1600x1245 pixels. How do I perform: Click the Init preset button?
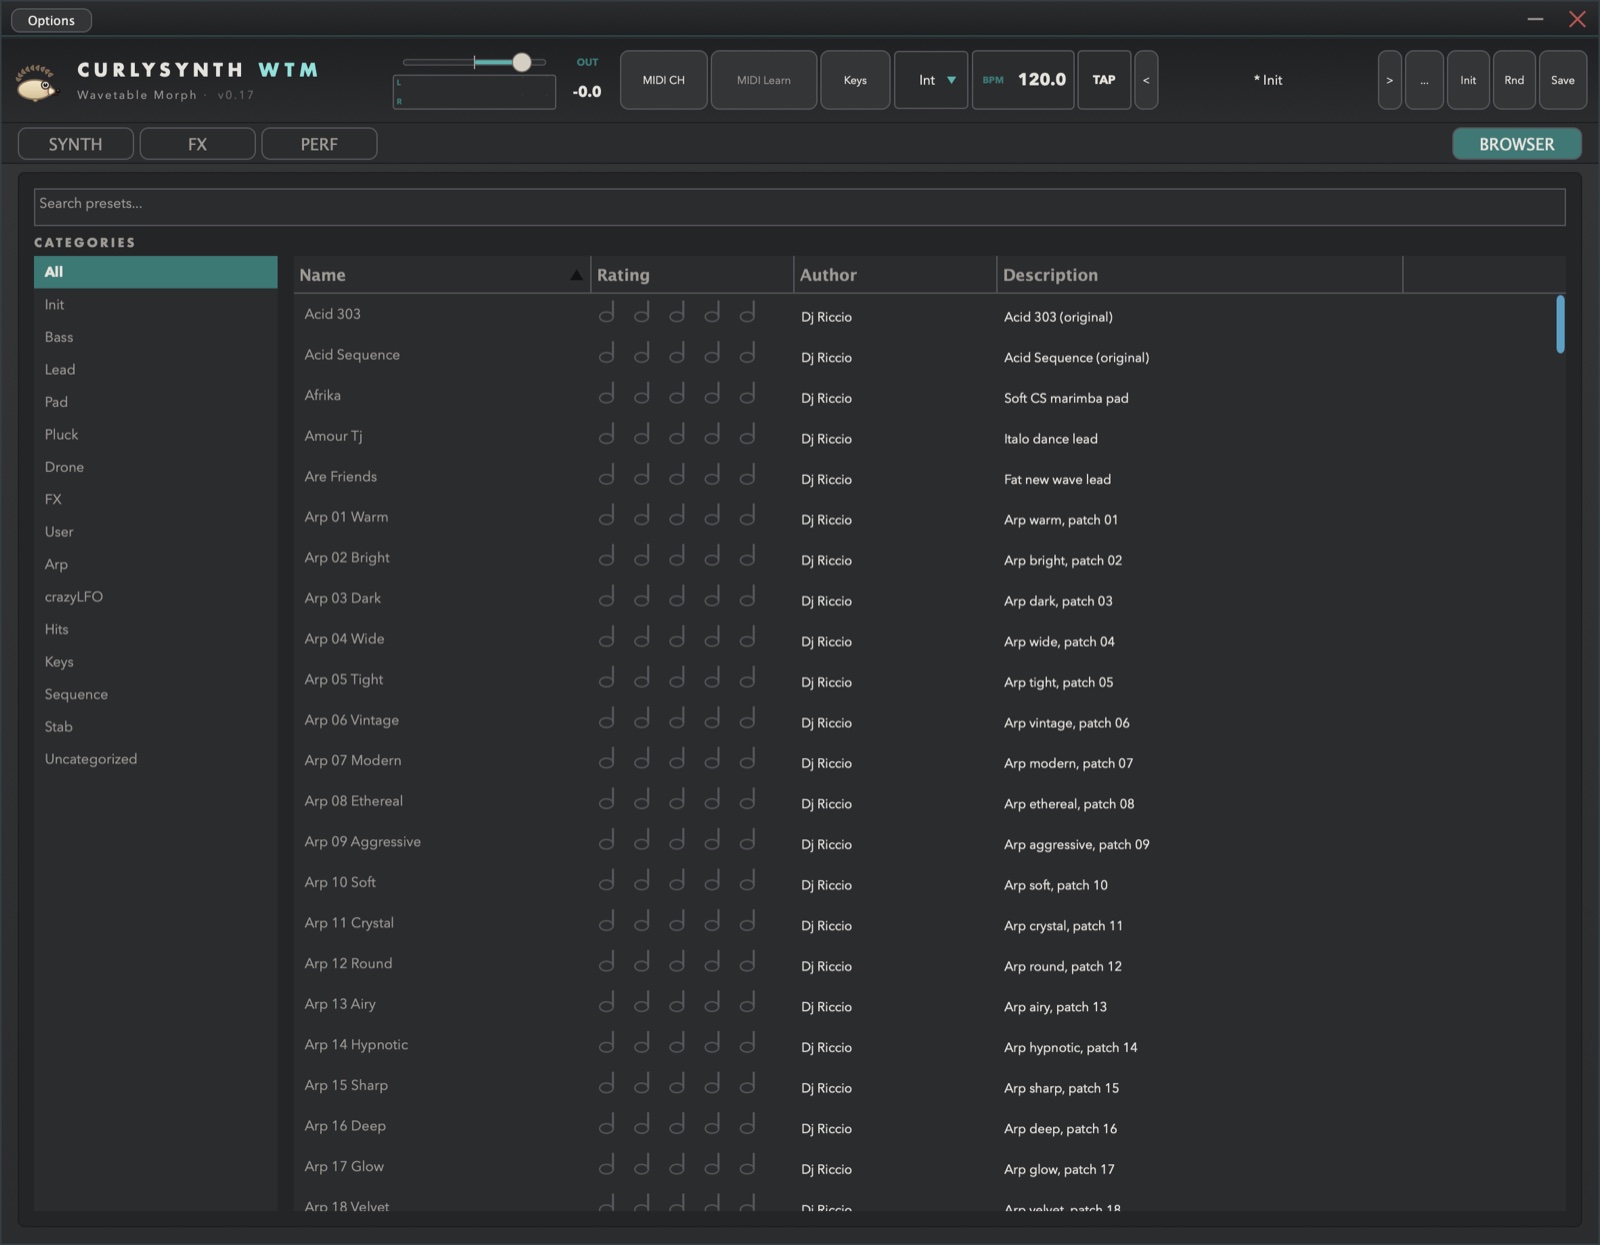(x=1468, y=80)
